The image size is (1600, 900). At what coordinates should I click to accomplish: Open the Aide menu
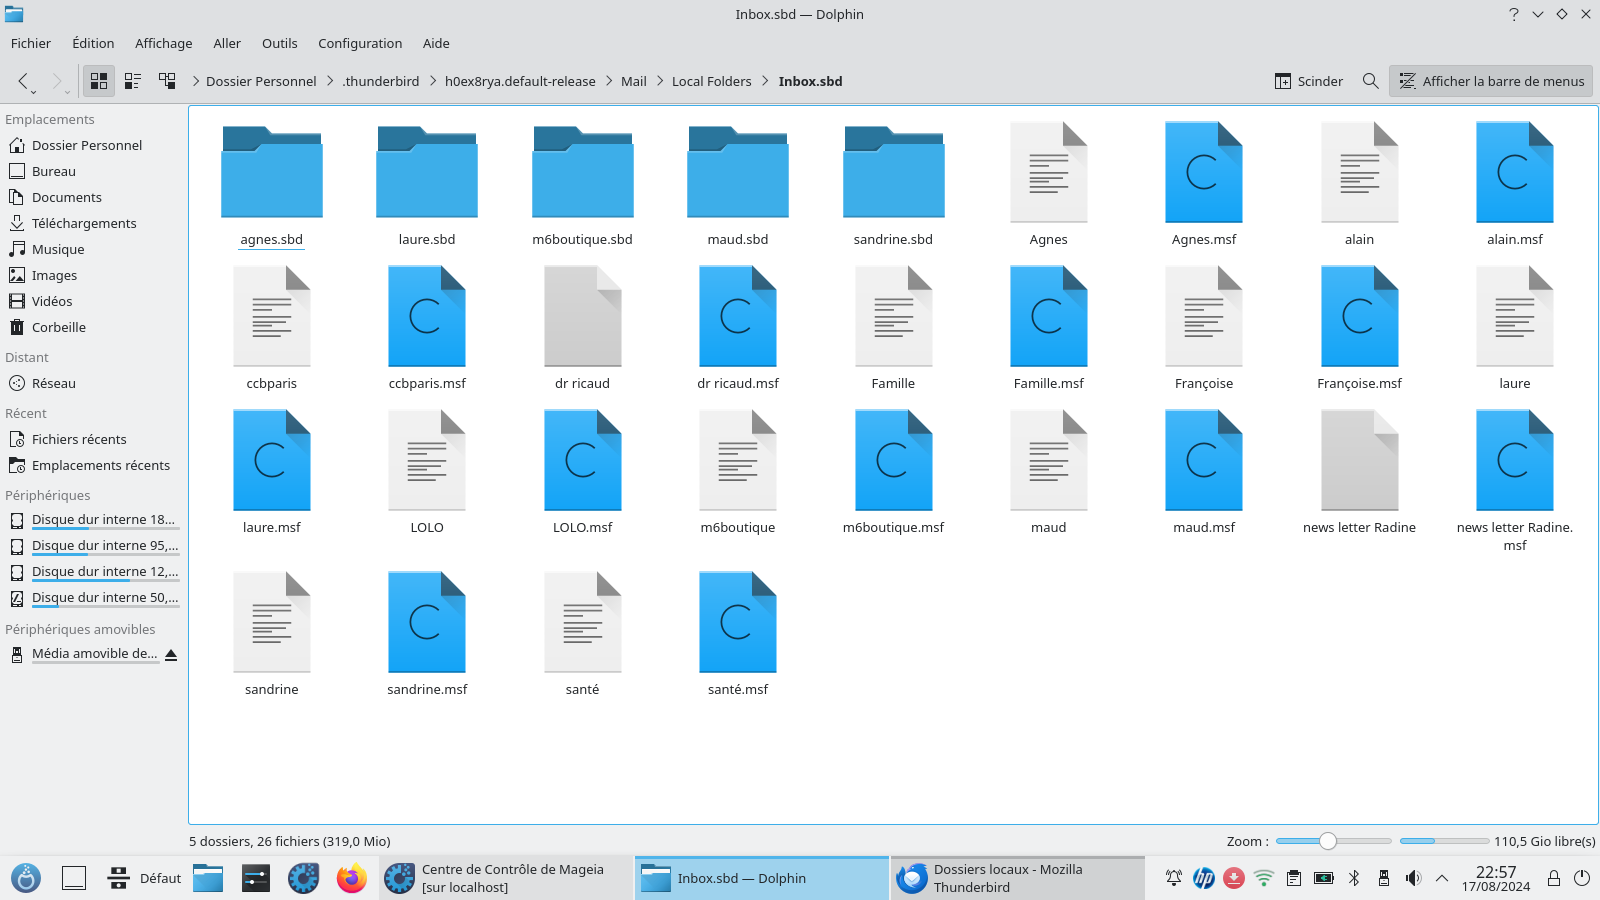tap(436, 43)
